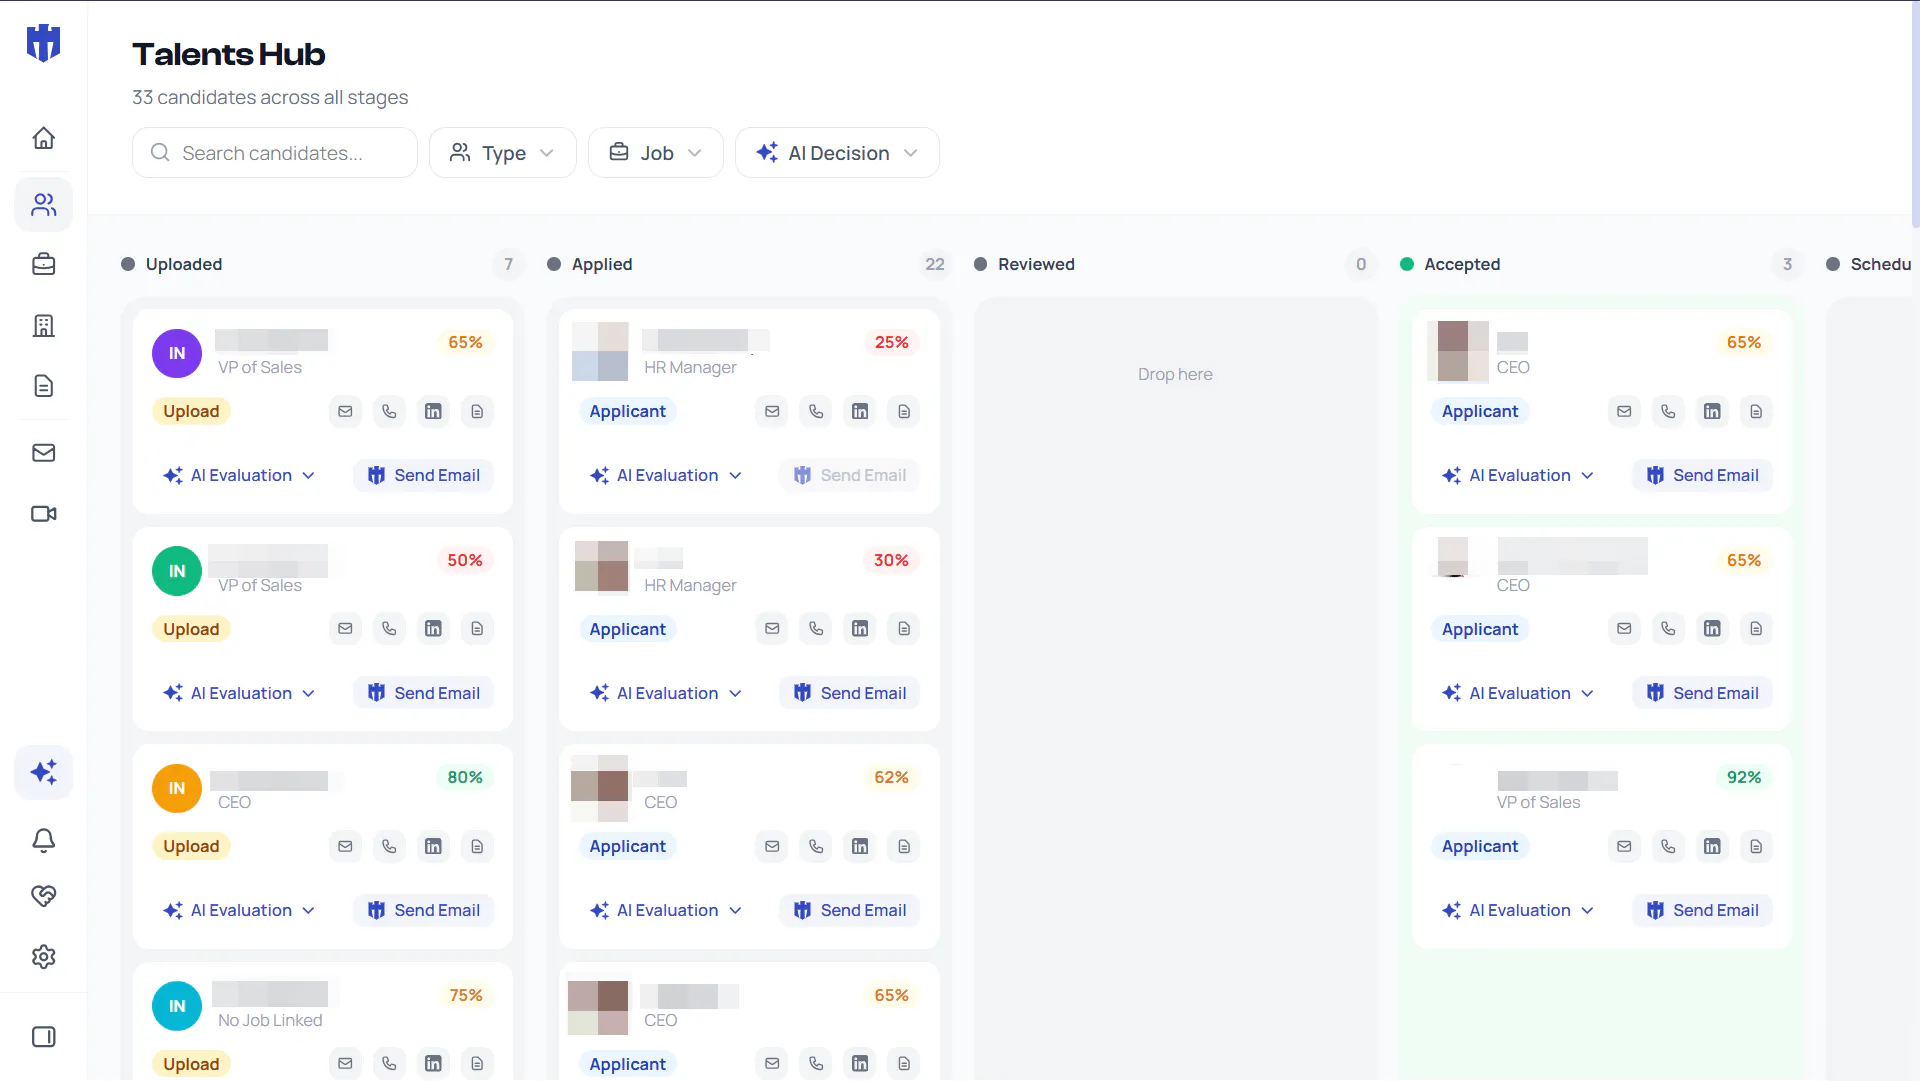
Task: Send Email on 92% VP of Sales card
Action: (x=1703, y=910)
